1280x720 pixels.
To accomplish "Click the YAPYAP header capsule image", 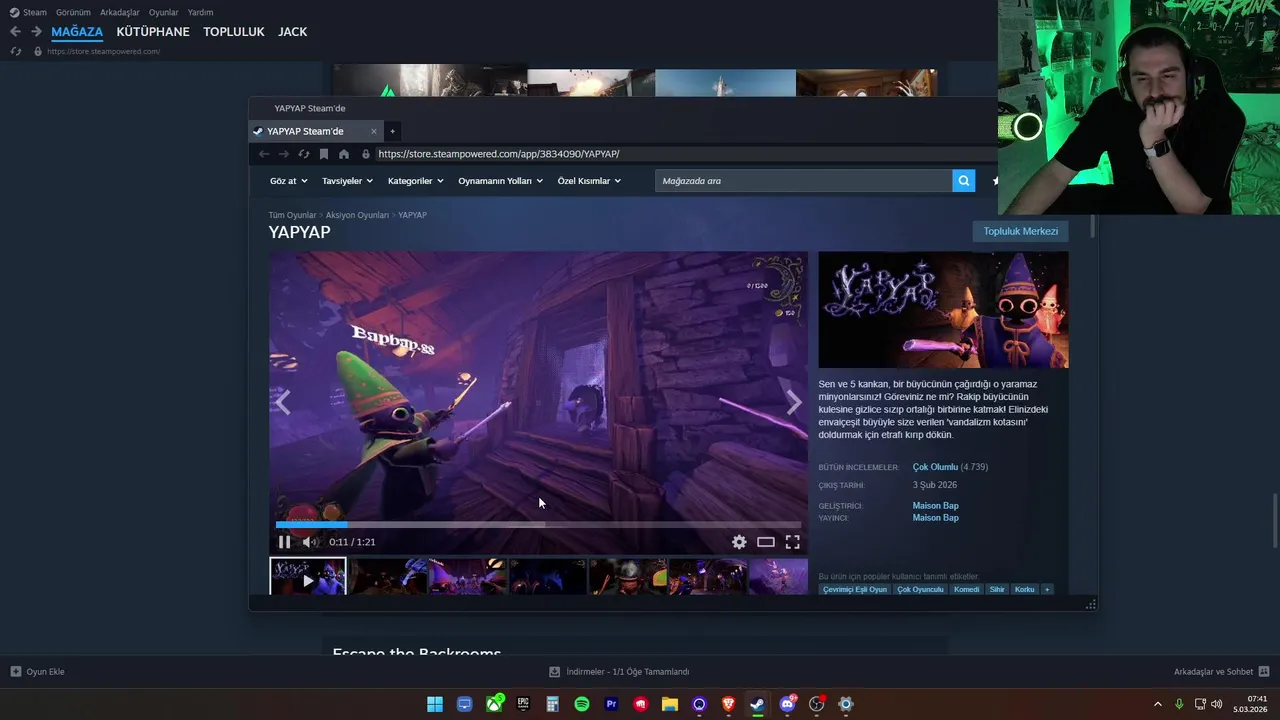I will click(943, 310).
